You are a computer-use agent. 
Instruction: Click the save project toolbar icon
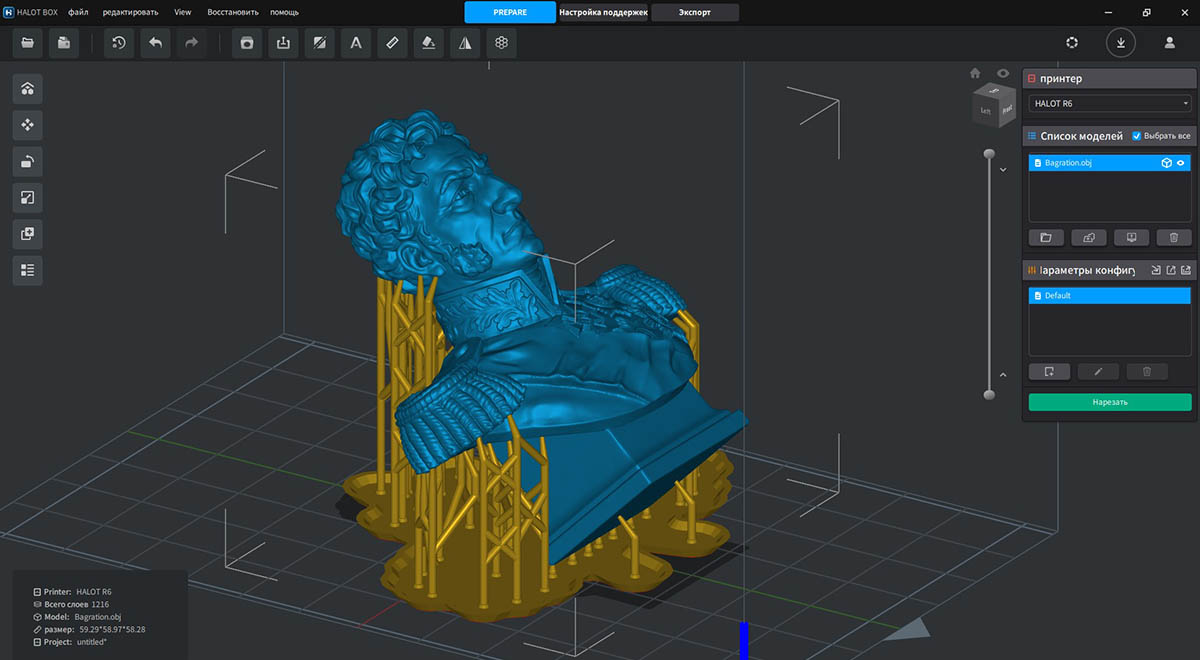point(65,43)
